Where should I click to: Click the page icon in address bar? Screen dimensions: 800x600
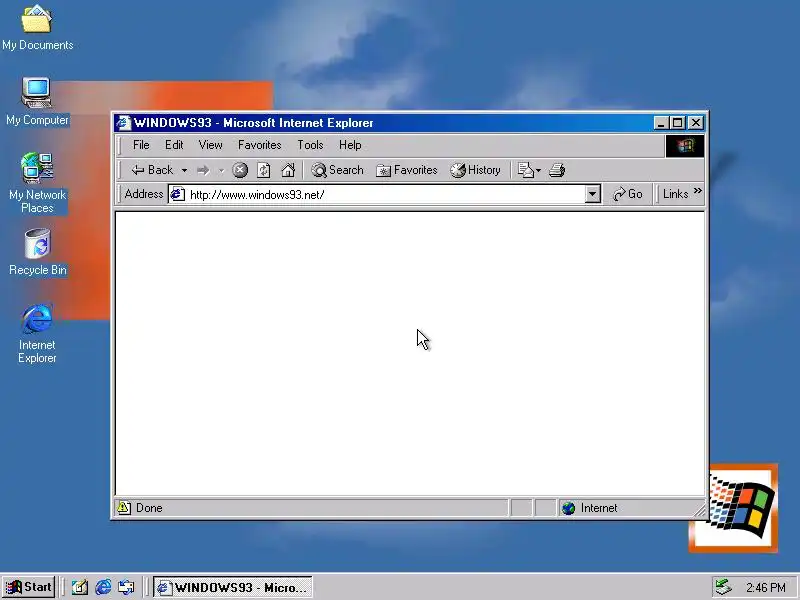[x=177, y=194]
